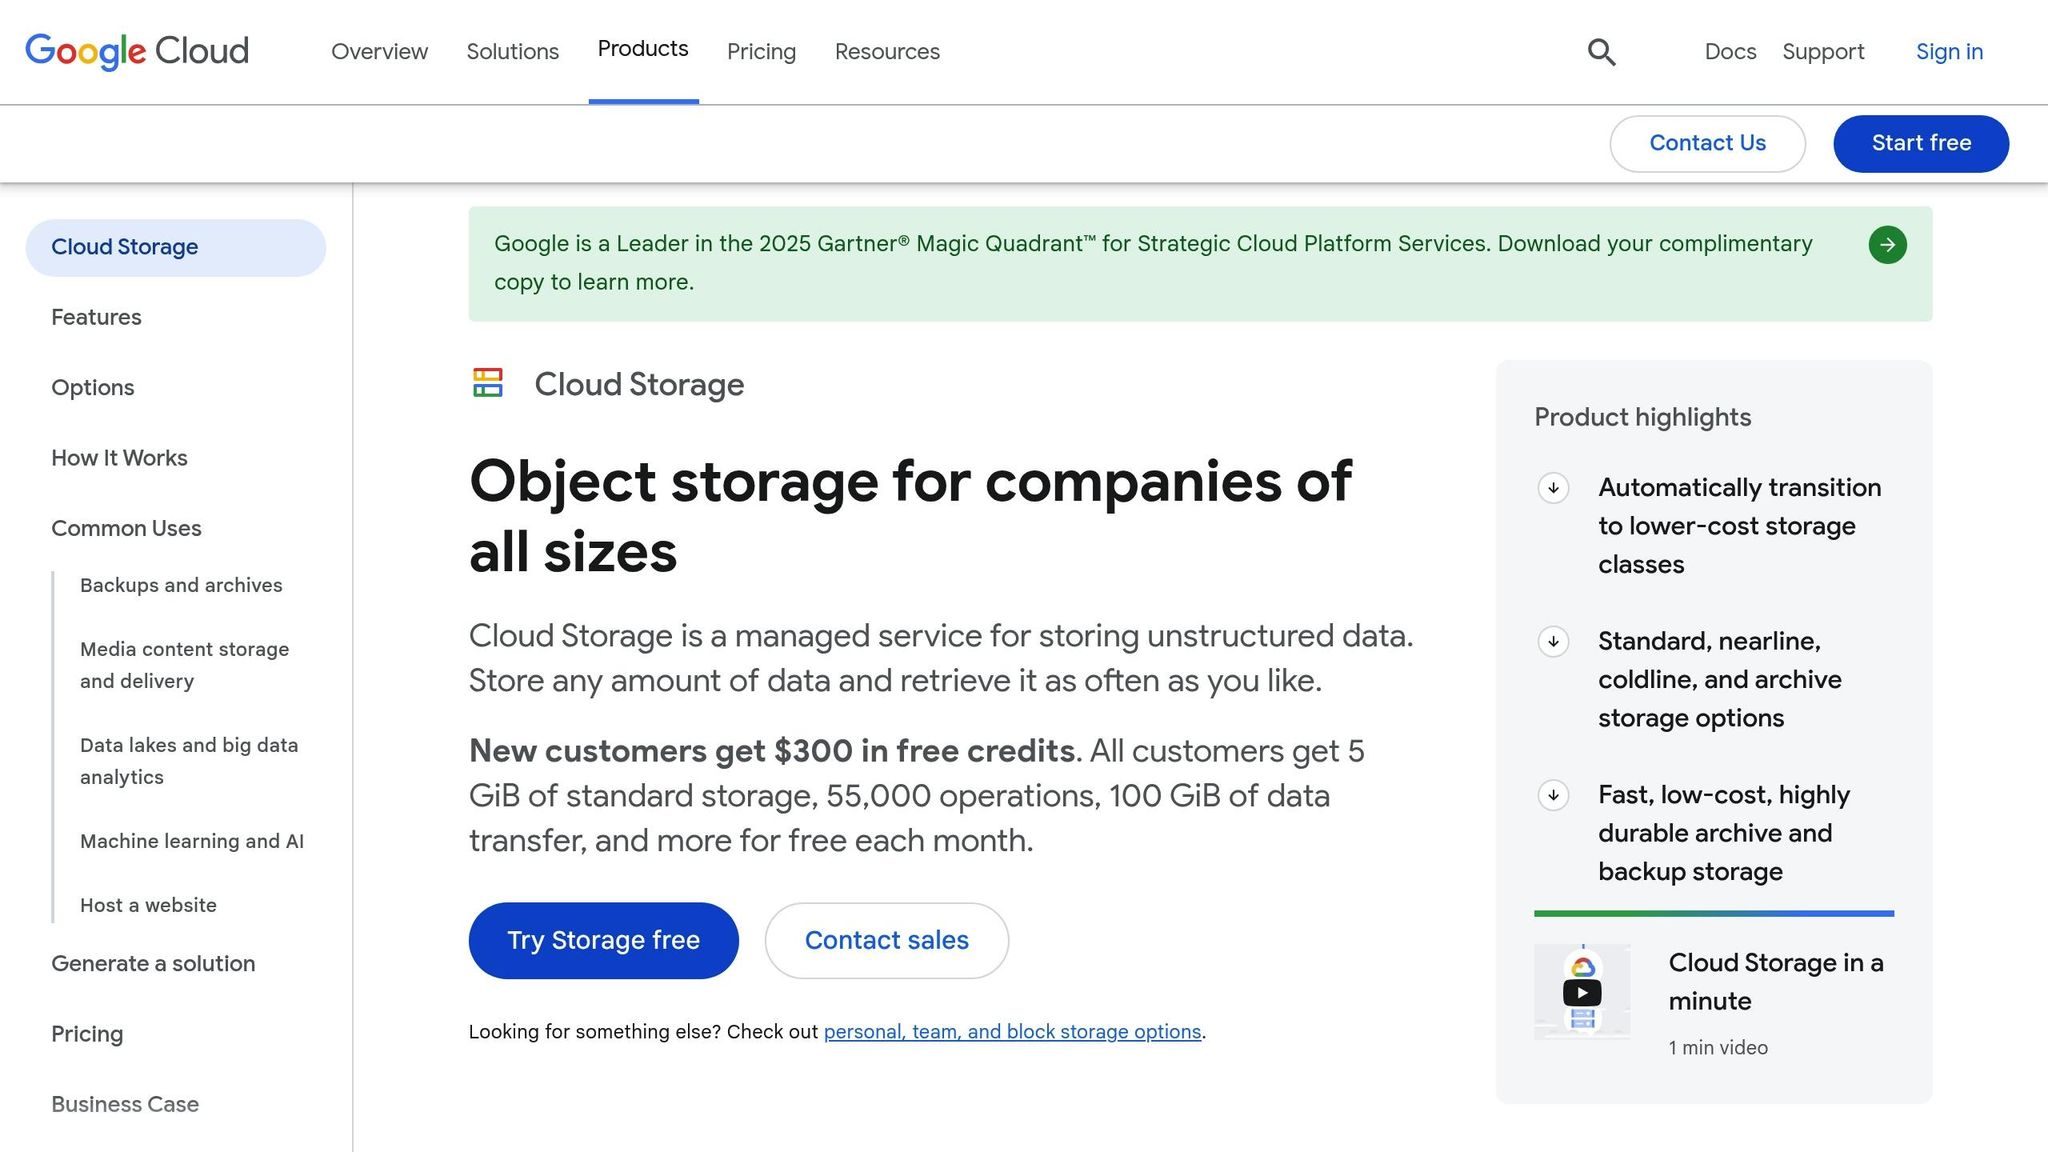Open Machine learning and AI sidebar item
Image resolution: width=2048 pixels, height=1152 pixels.
pos(192,841)
